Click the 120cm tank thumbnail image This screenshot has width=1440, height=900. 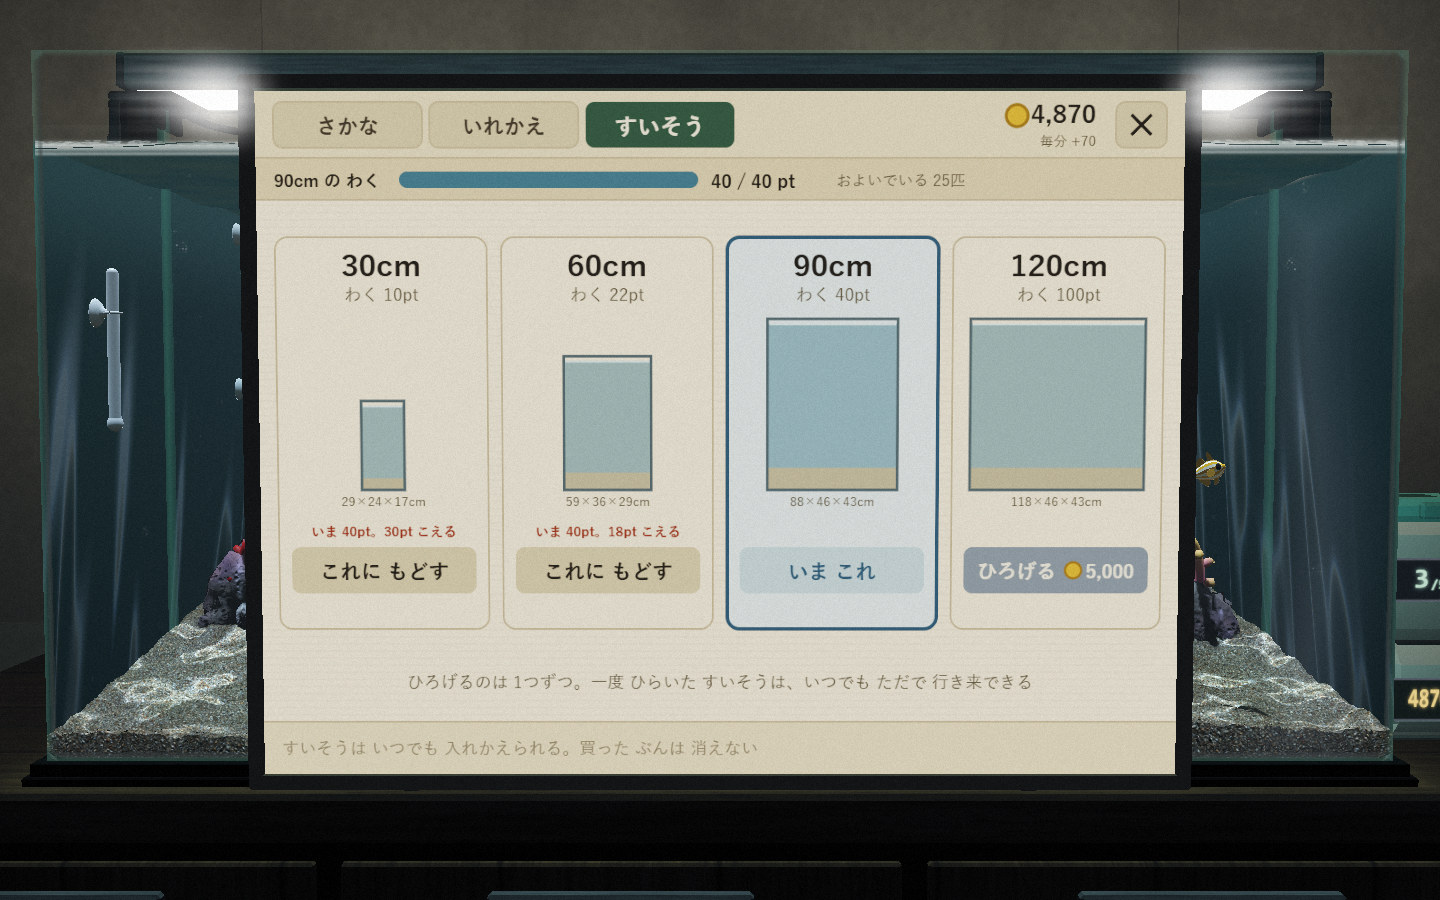point(1058,405)
